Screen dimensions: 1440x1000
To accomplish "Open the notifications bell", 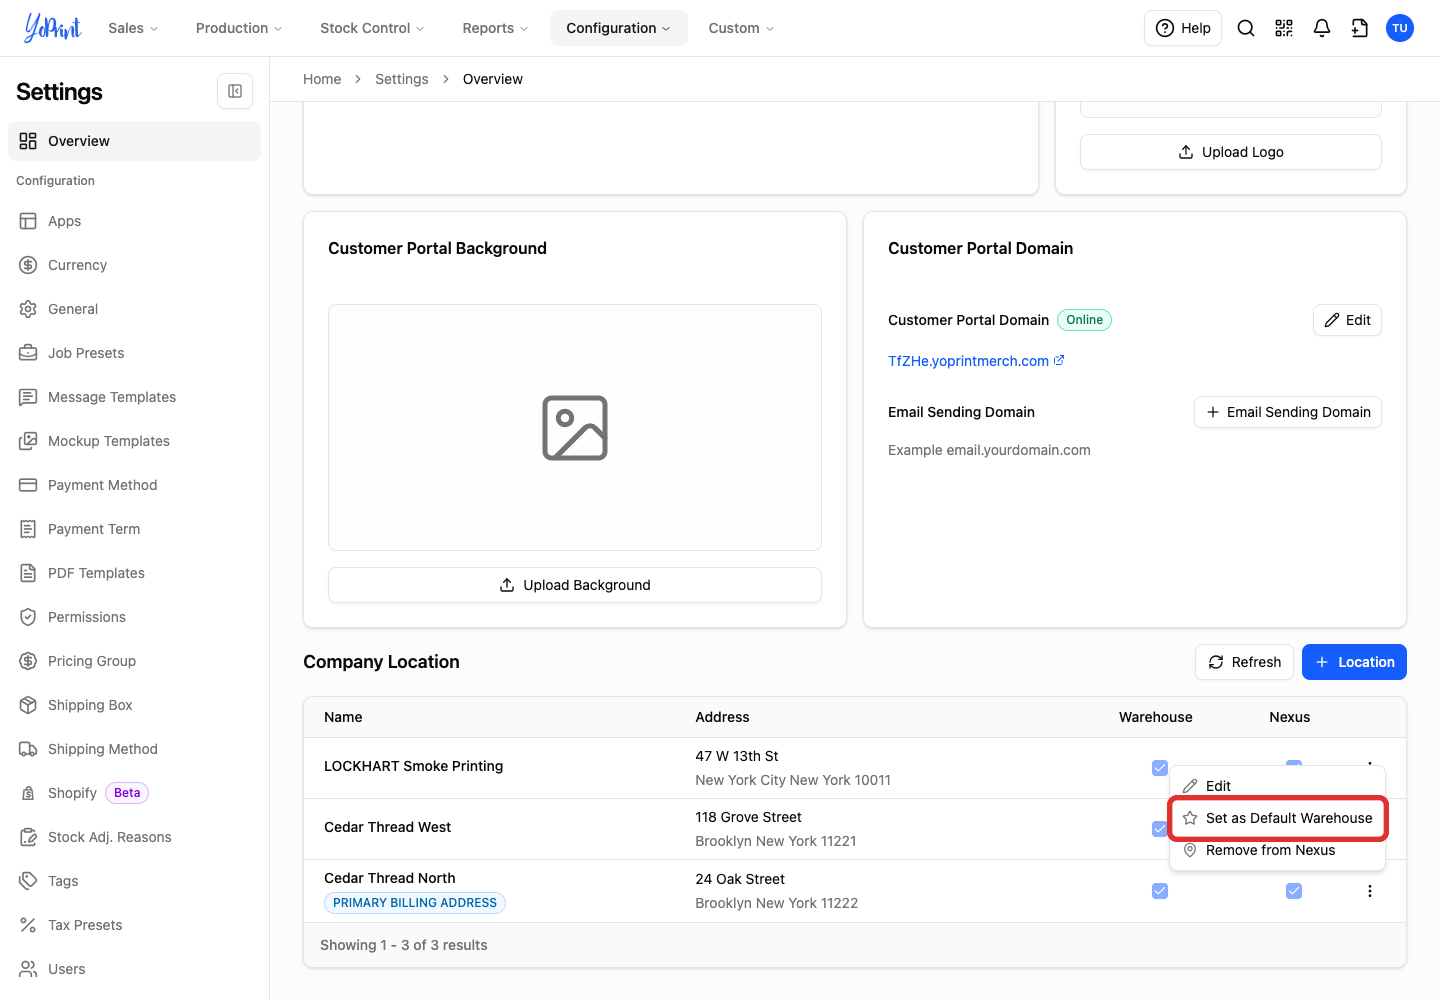I will (x=1322, y=28).
